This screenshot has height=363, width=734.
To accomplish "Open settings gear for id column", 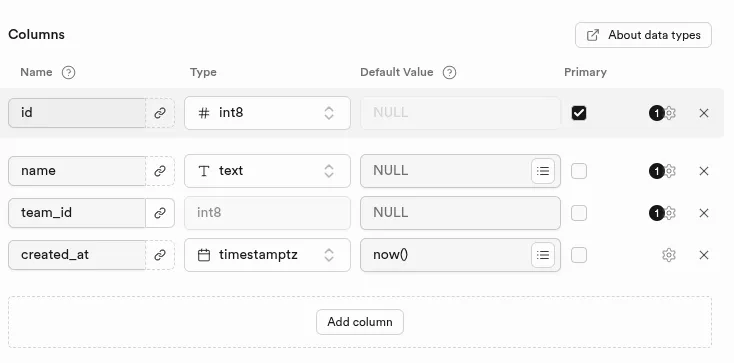I will click(x=669, y=113).
